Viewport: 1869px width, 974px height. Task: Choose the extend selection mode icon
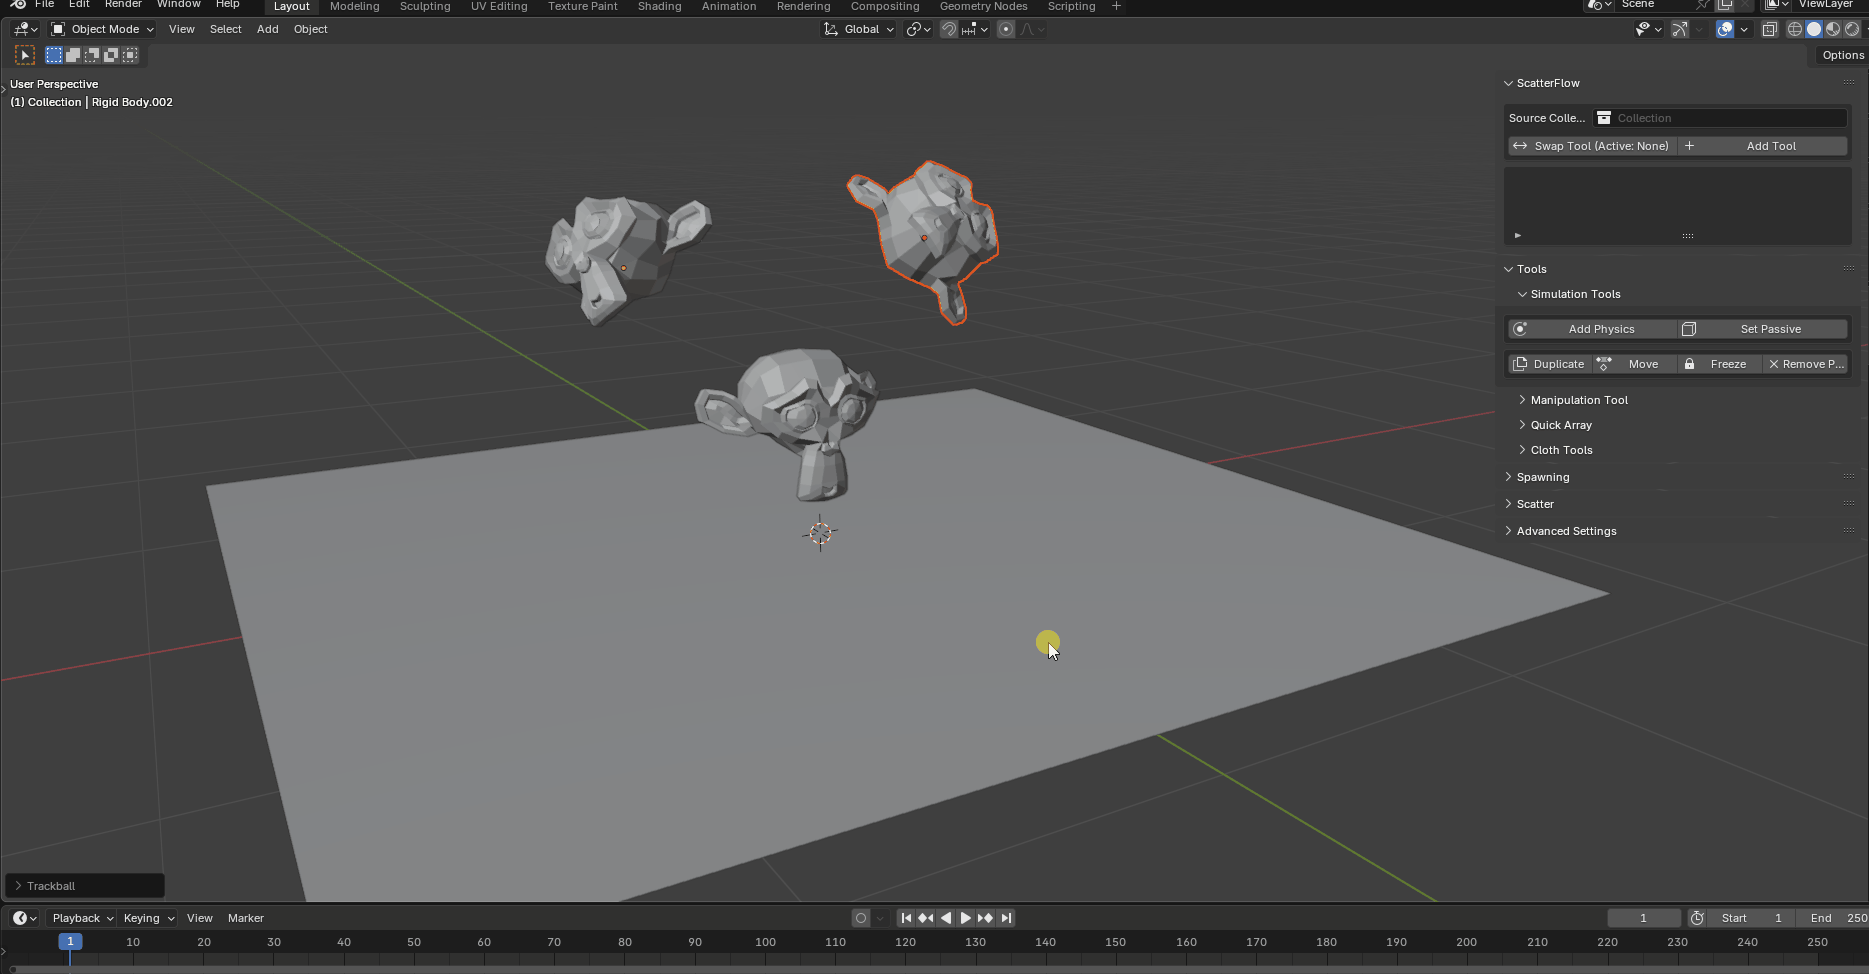(73, 55)
